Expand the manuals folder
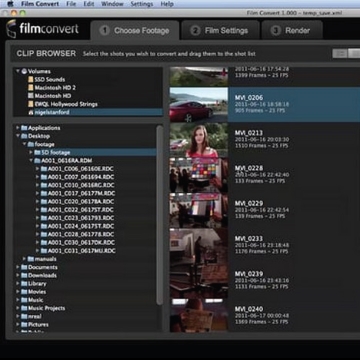Viewport: 360px width, 360px height. (24, 259)
